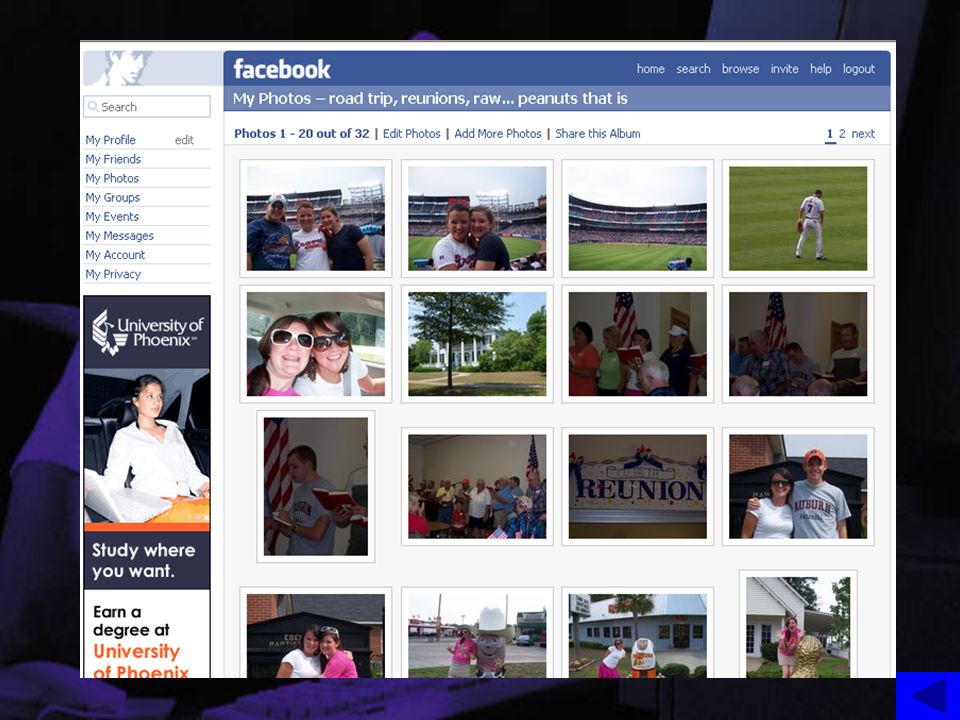Click "Earn a degree at" ad text
This screenshot has height=720, width=960.
(131, 621)
